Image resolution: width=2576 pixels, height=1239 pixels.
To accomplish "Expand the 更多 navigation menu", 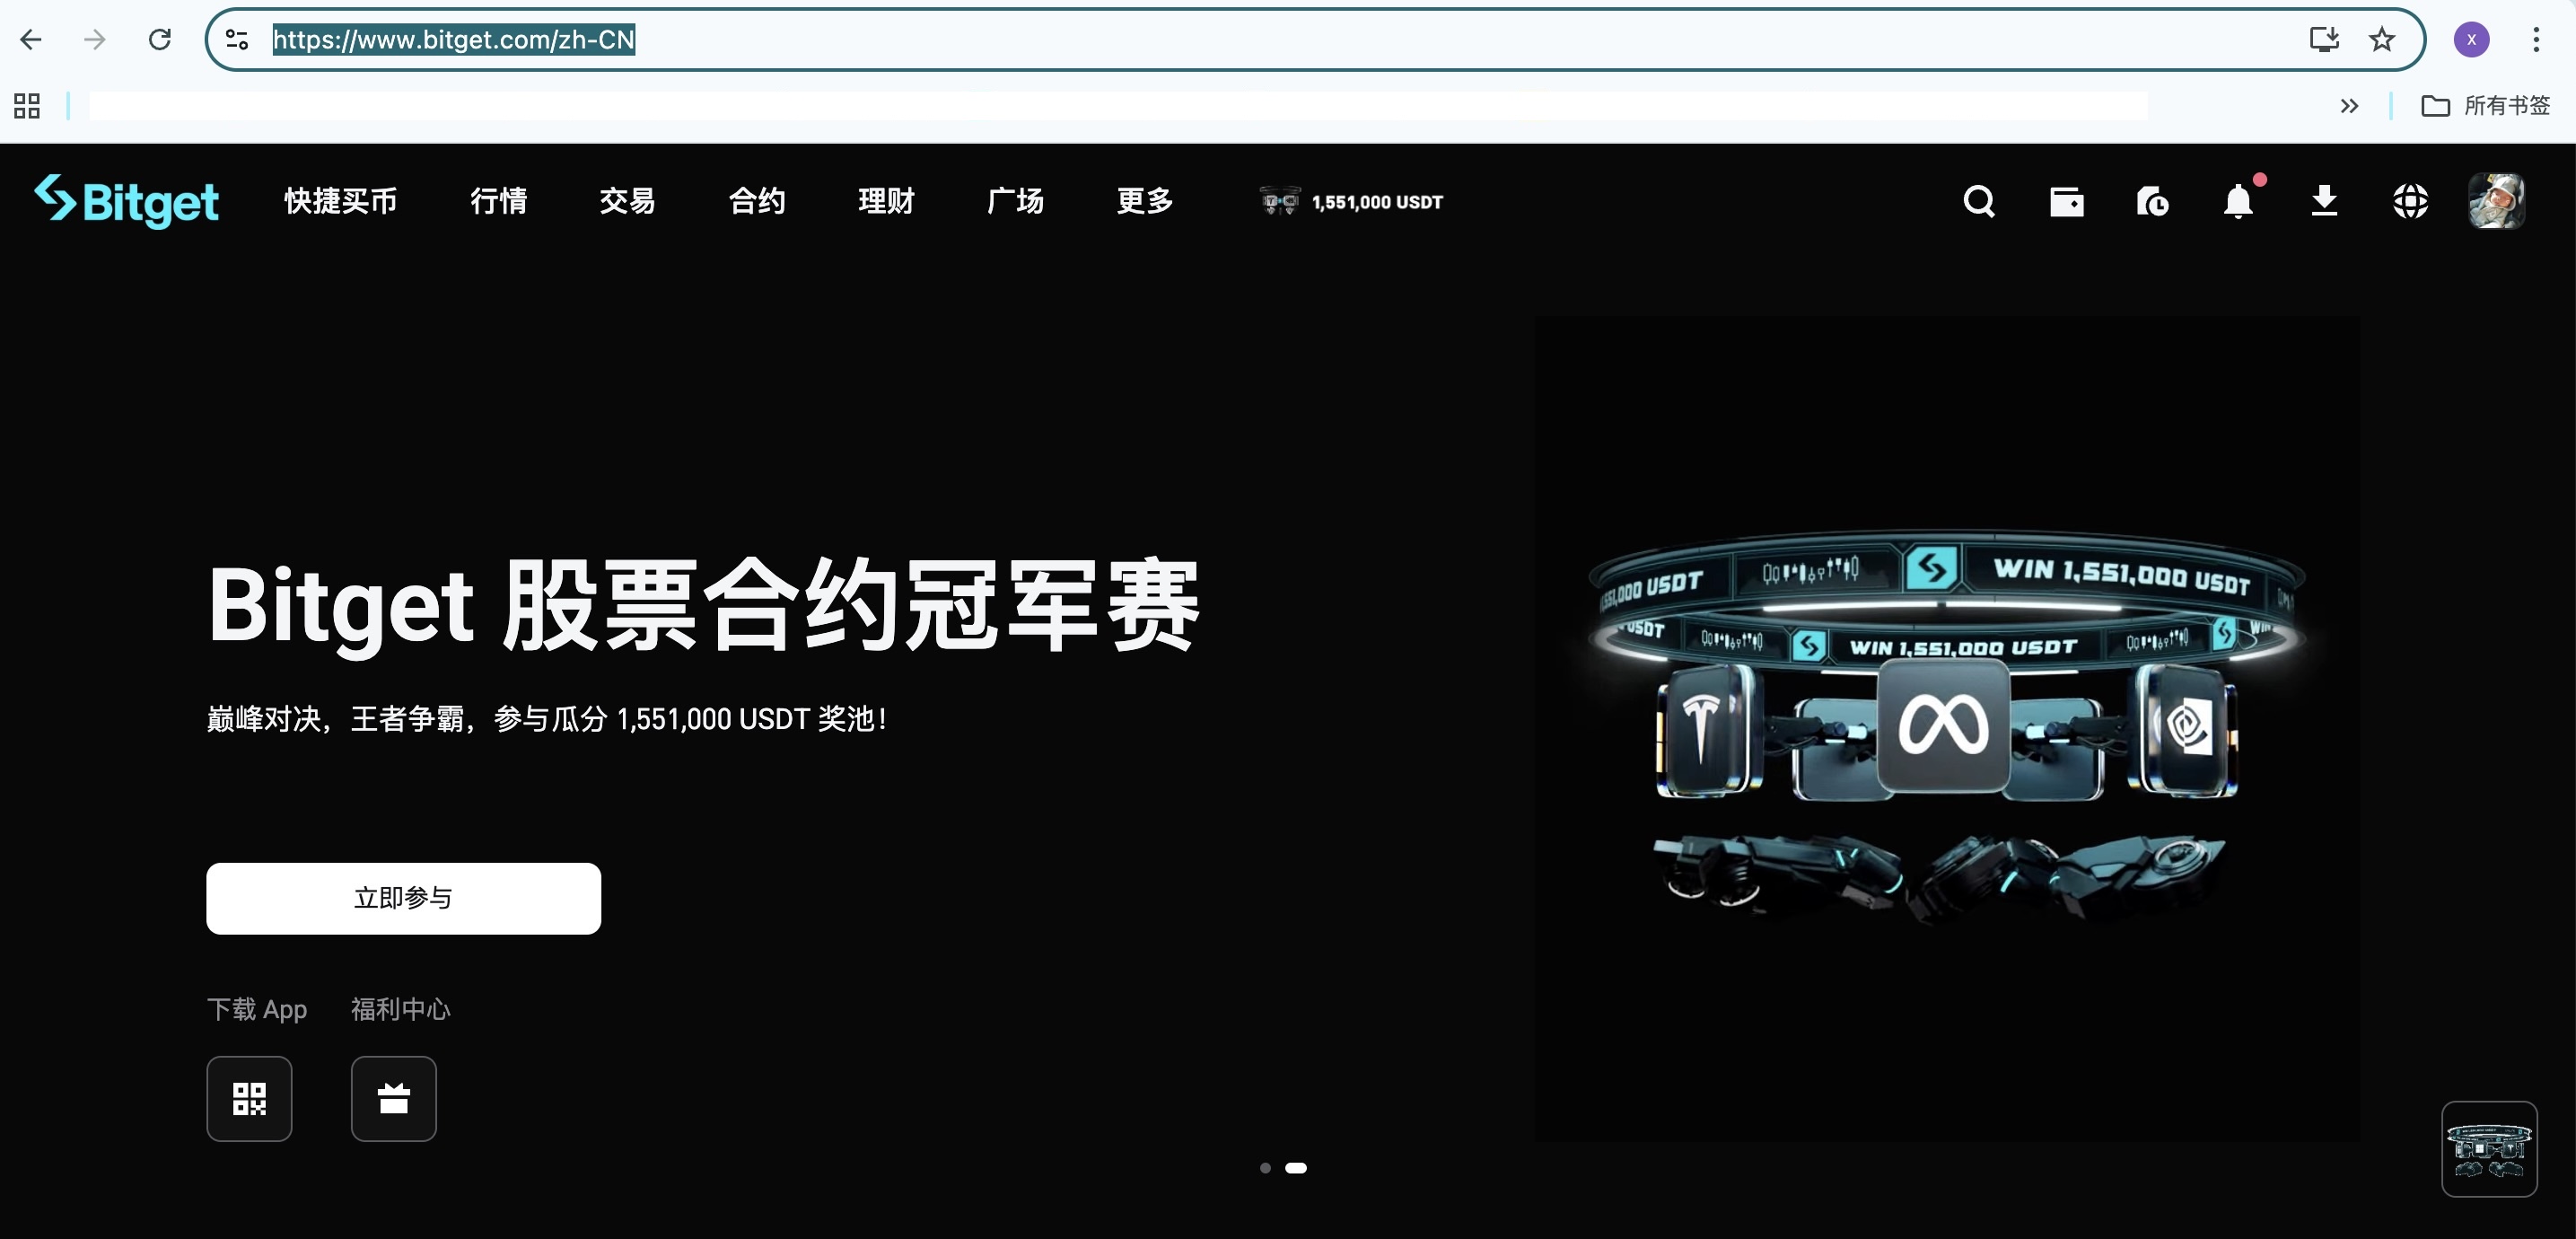I will [x=1144, y=201].
